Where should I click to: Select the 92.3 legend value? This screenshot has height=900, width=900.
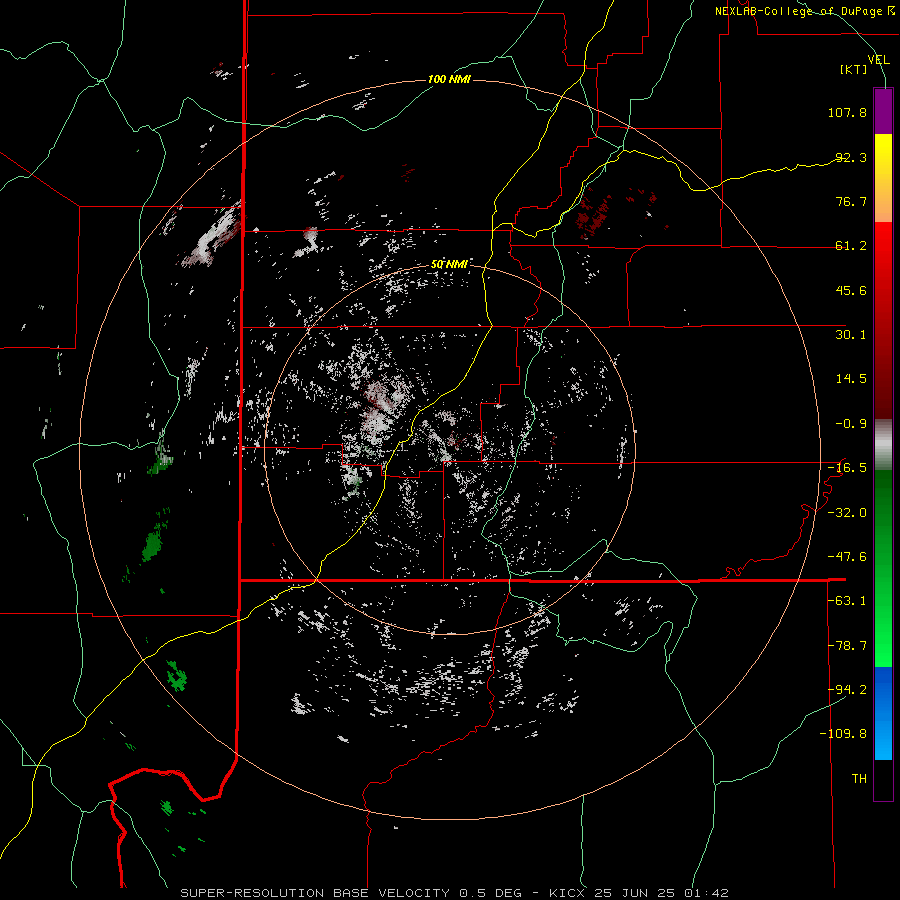click(851, 157)
